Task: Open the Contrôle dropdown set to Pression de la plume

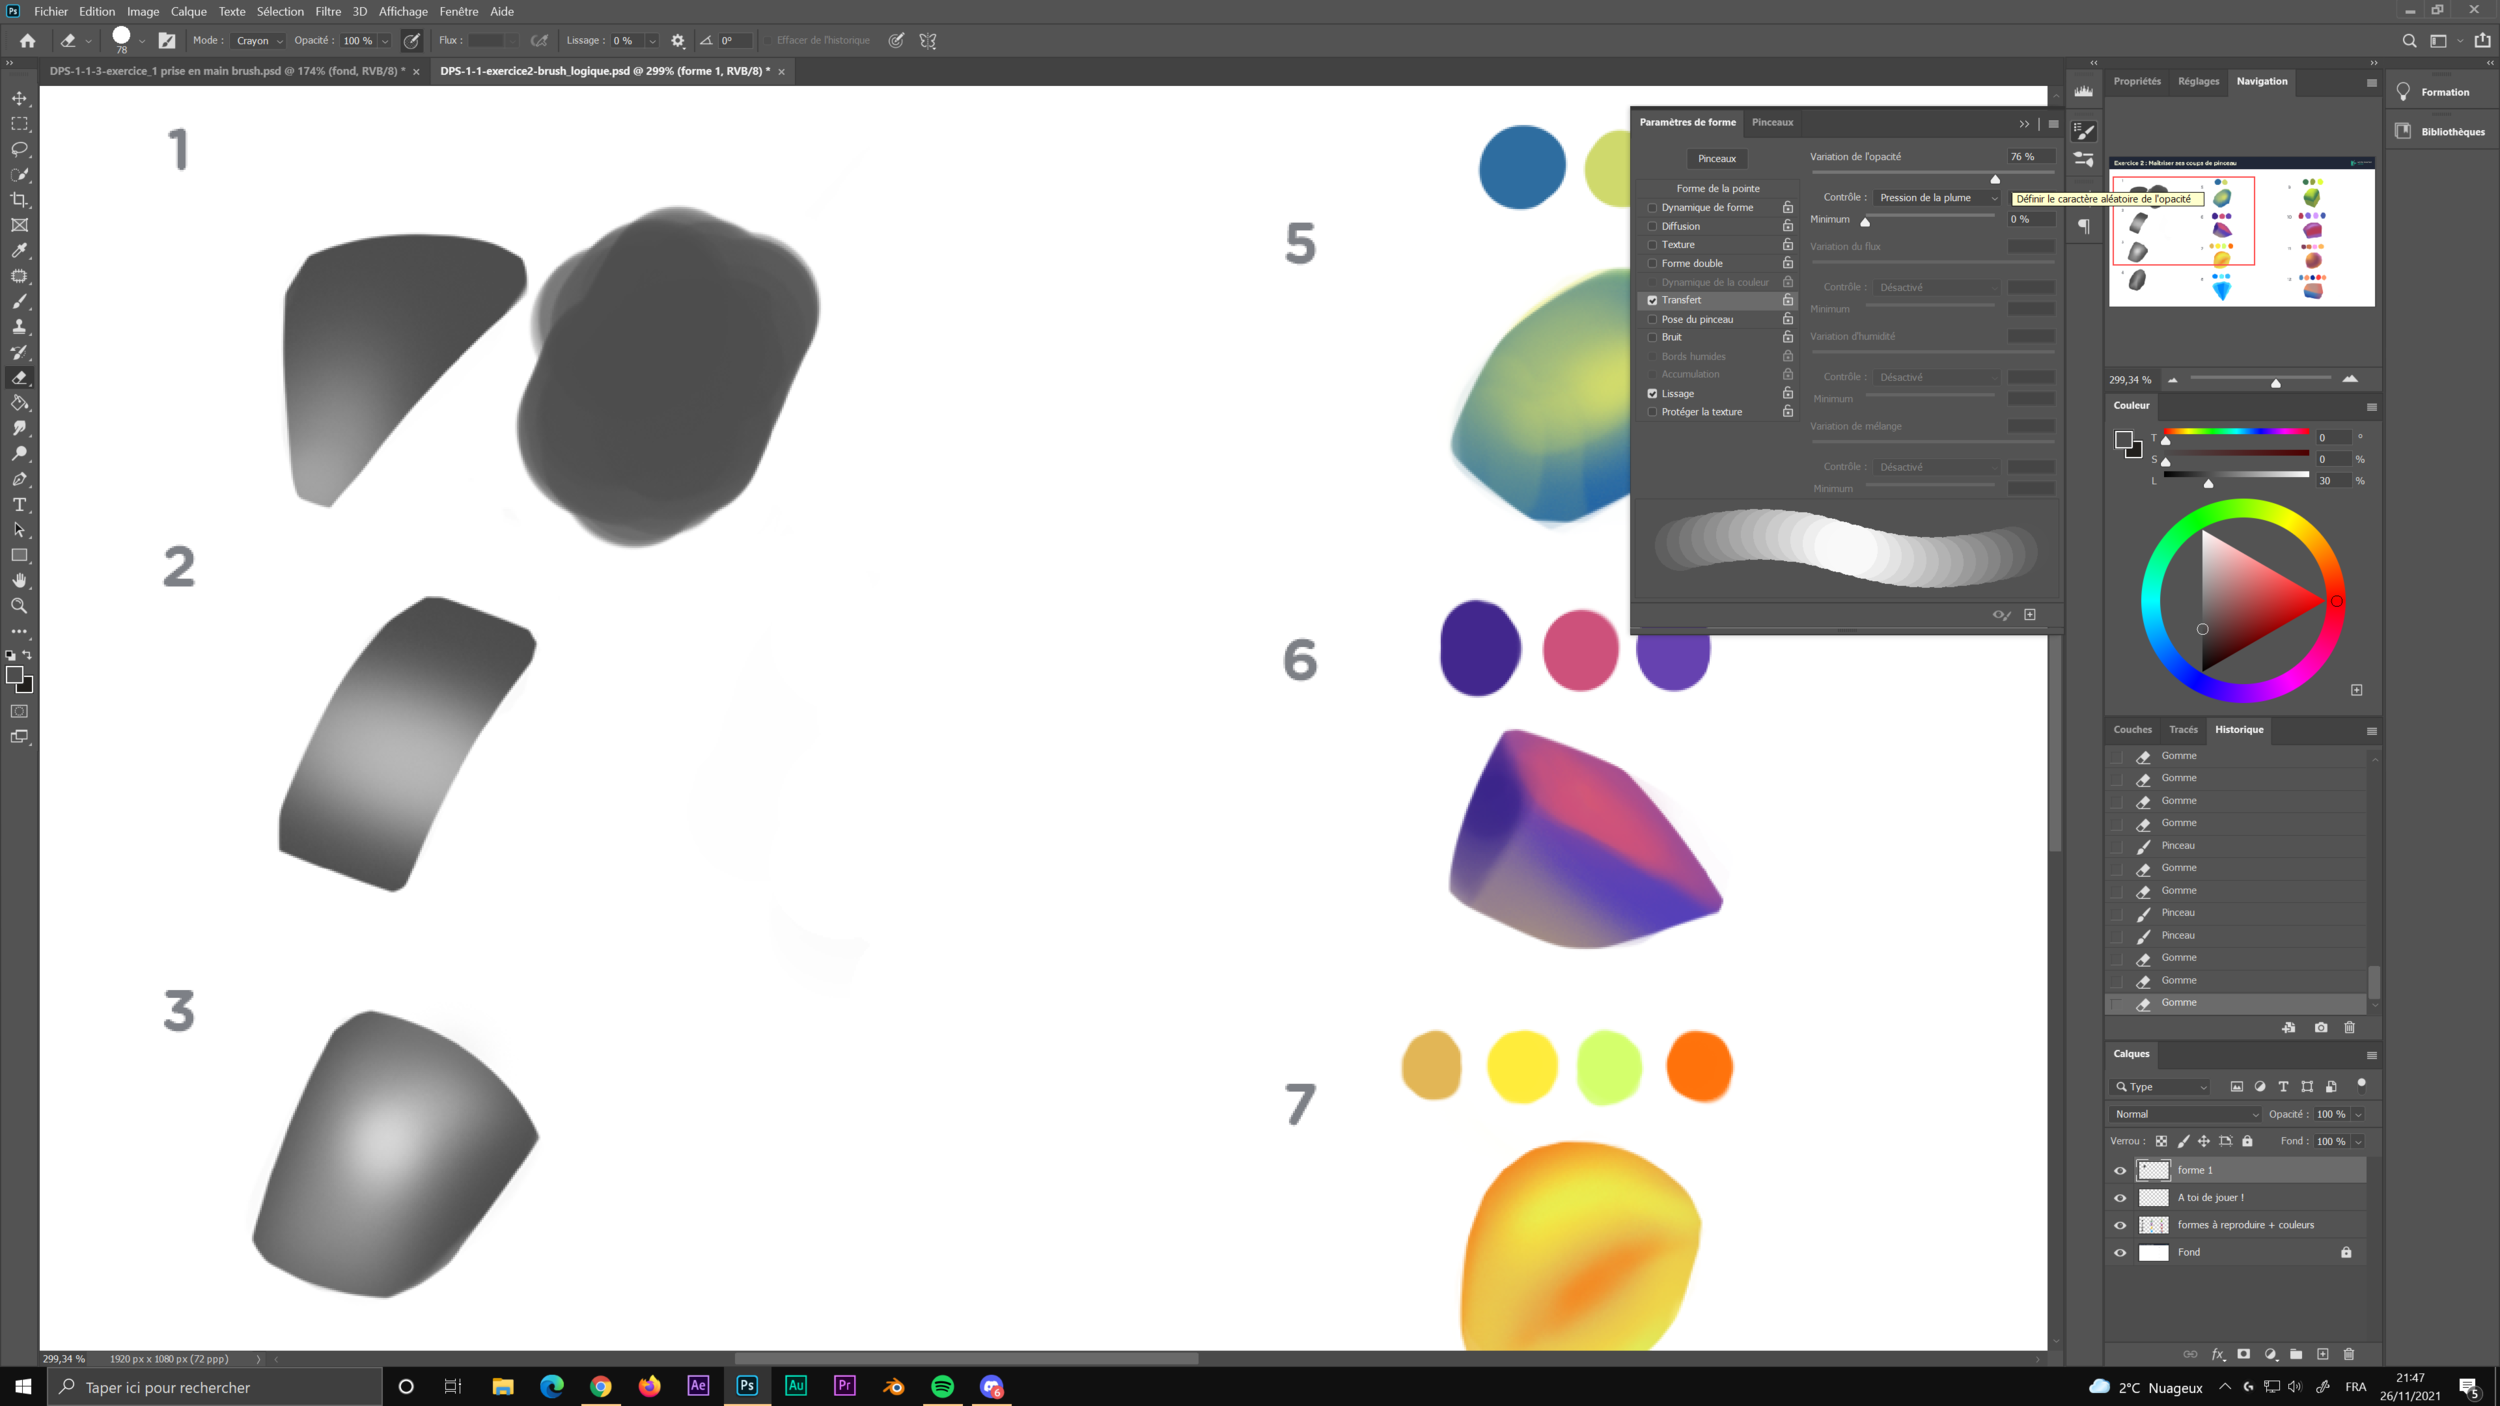Action: pyautogui.click(x=1936, y=197)
